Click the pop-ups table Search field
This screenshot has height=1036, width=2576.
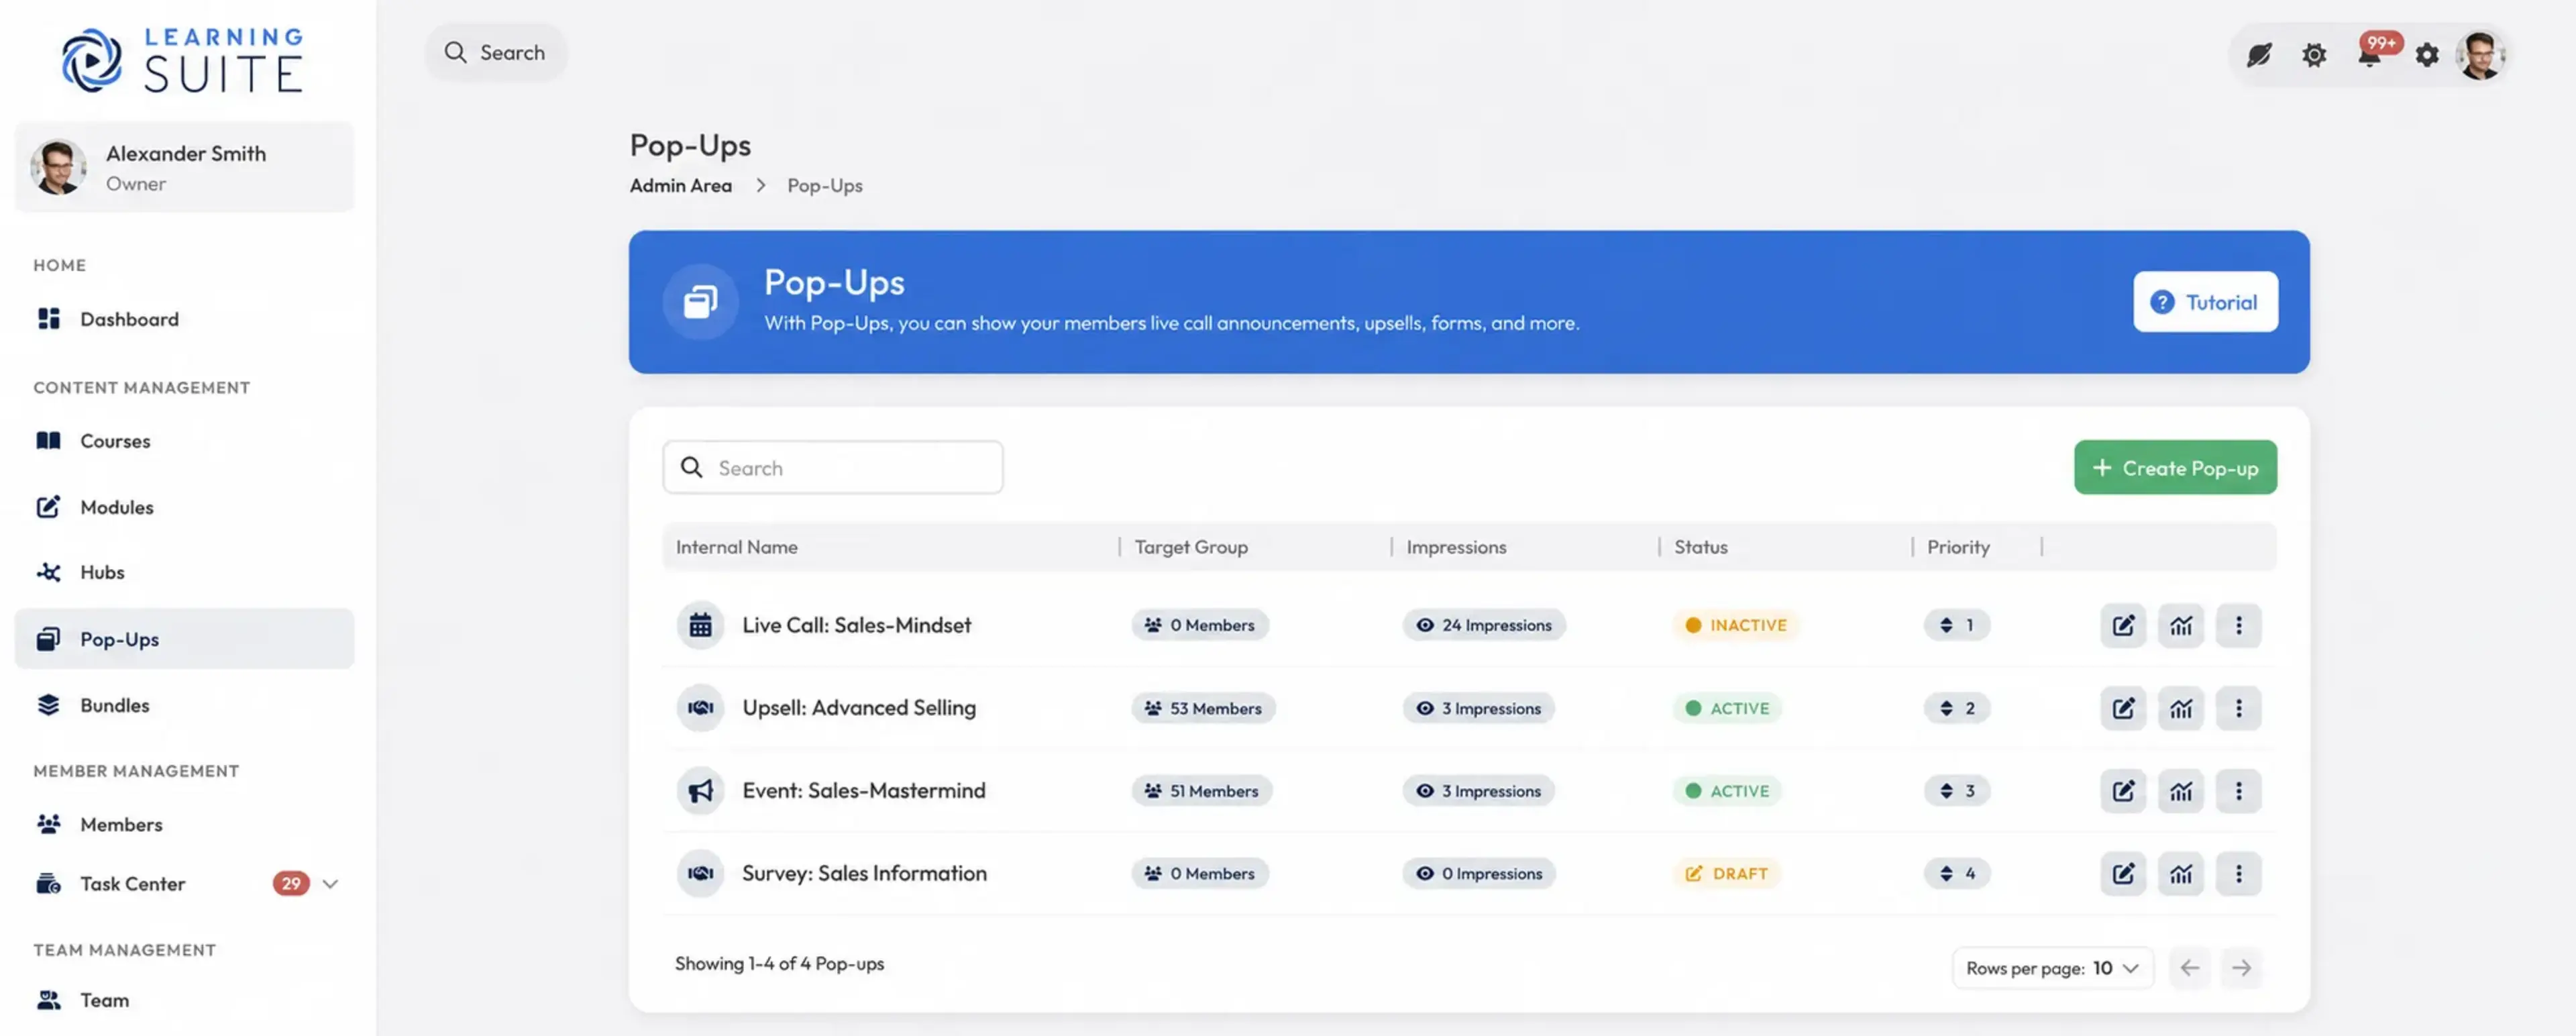(x=832, y=467)
